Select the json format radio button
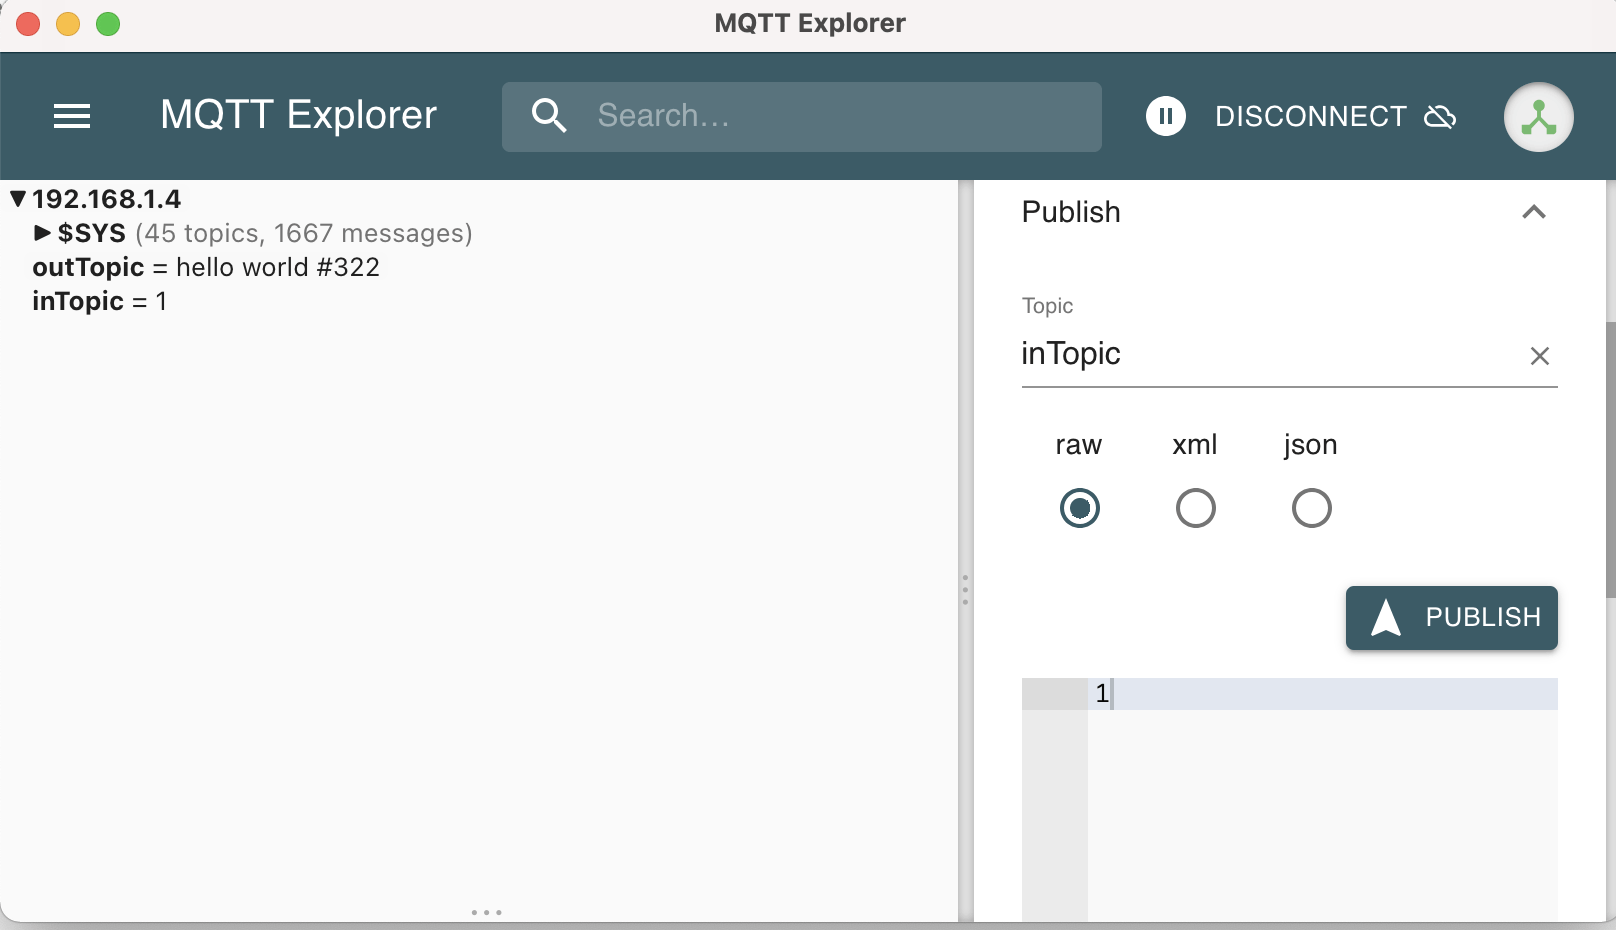Screen dimensions: 1616x930 pyautogui.click(x=1312, y=508)
